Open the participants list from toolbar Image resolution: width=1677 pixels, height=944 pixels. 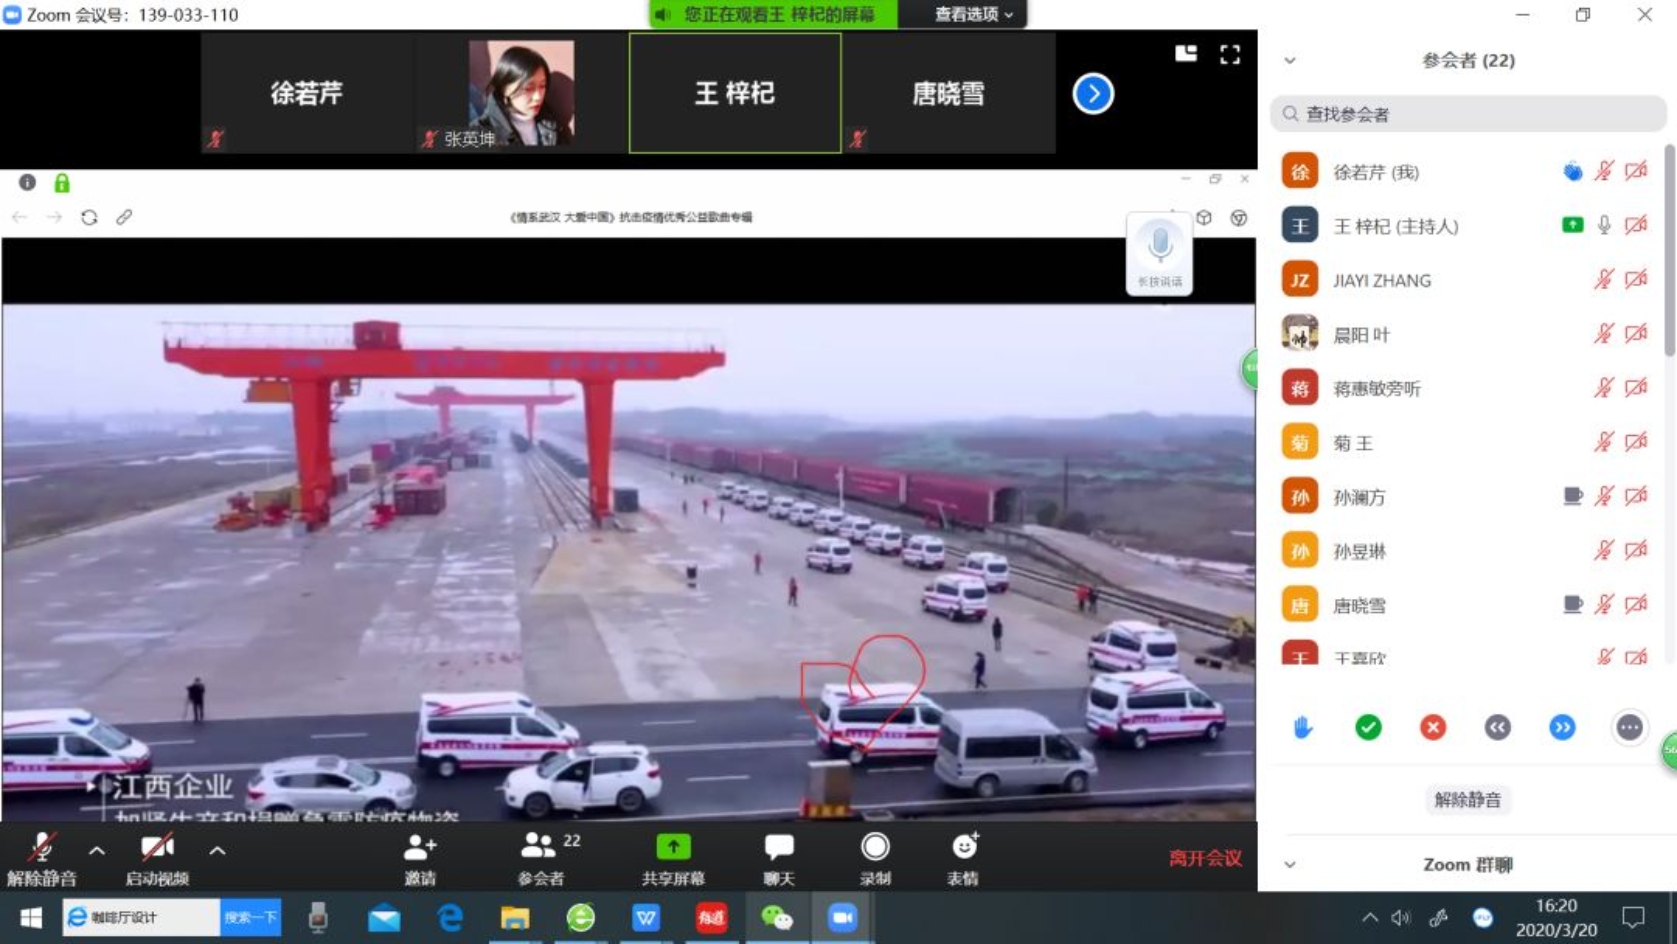tap(541, 858)
